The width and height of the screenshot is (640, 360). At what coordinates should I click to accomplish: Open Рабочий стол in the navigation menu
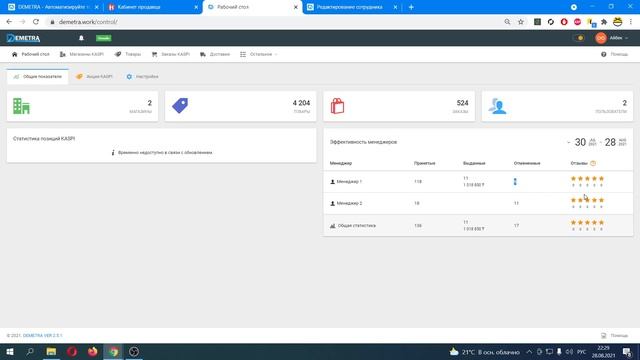31,54
